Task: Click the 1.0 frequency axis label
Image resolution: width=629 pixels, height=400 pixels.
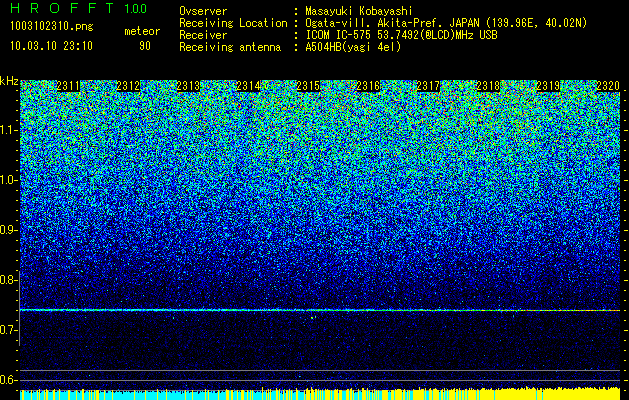Action: point(9,180)
